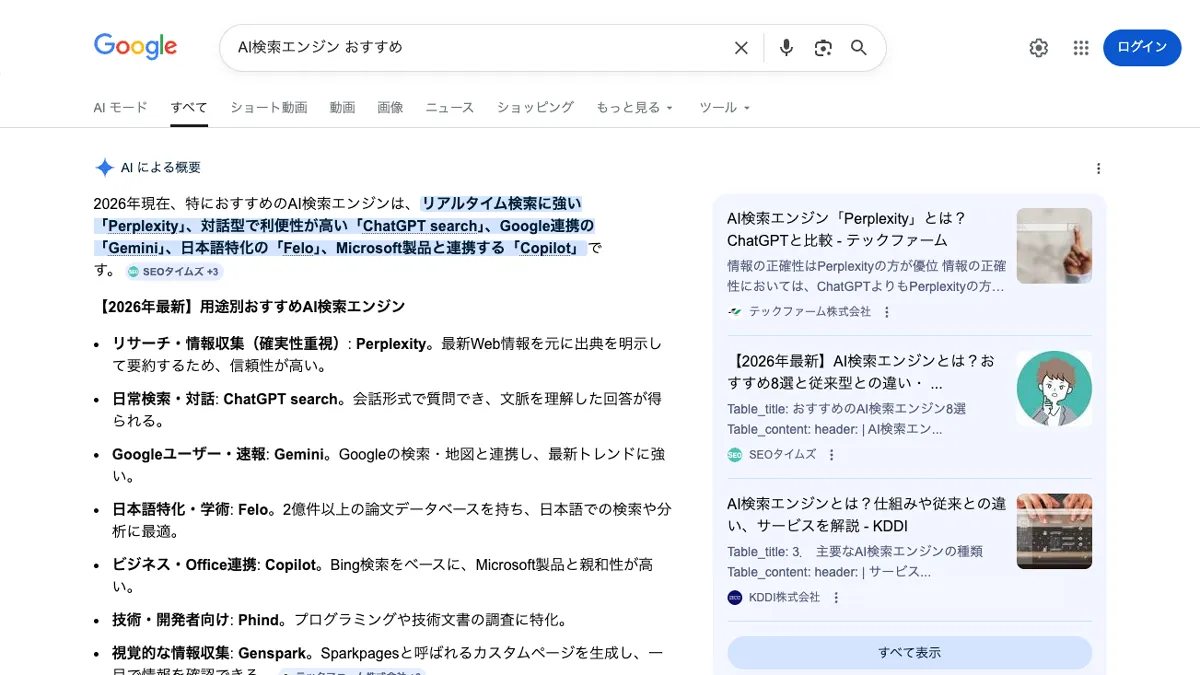The height and width of the screenshot is (675, 1200).
Task: Open the Perplexity とは？ テックファーム article
Action: tap(847, 229)
